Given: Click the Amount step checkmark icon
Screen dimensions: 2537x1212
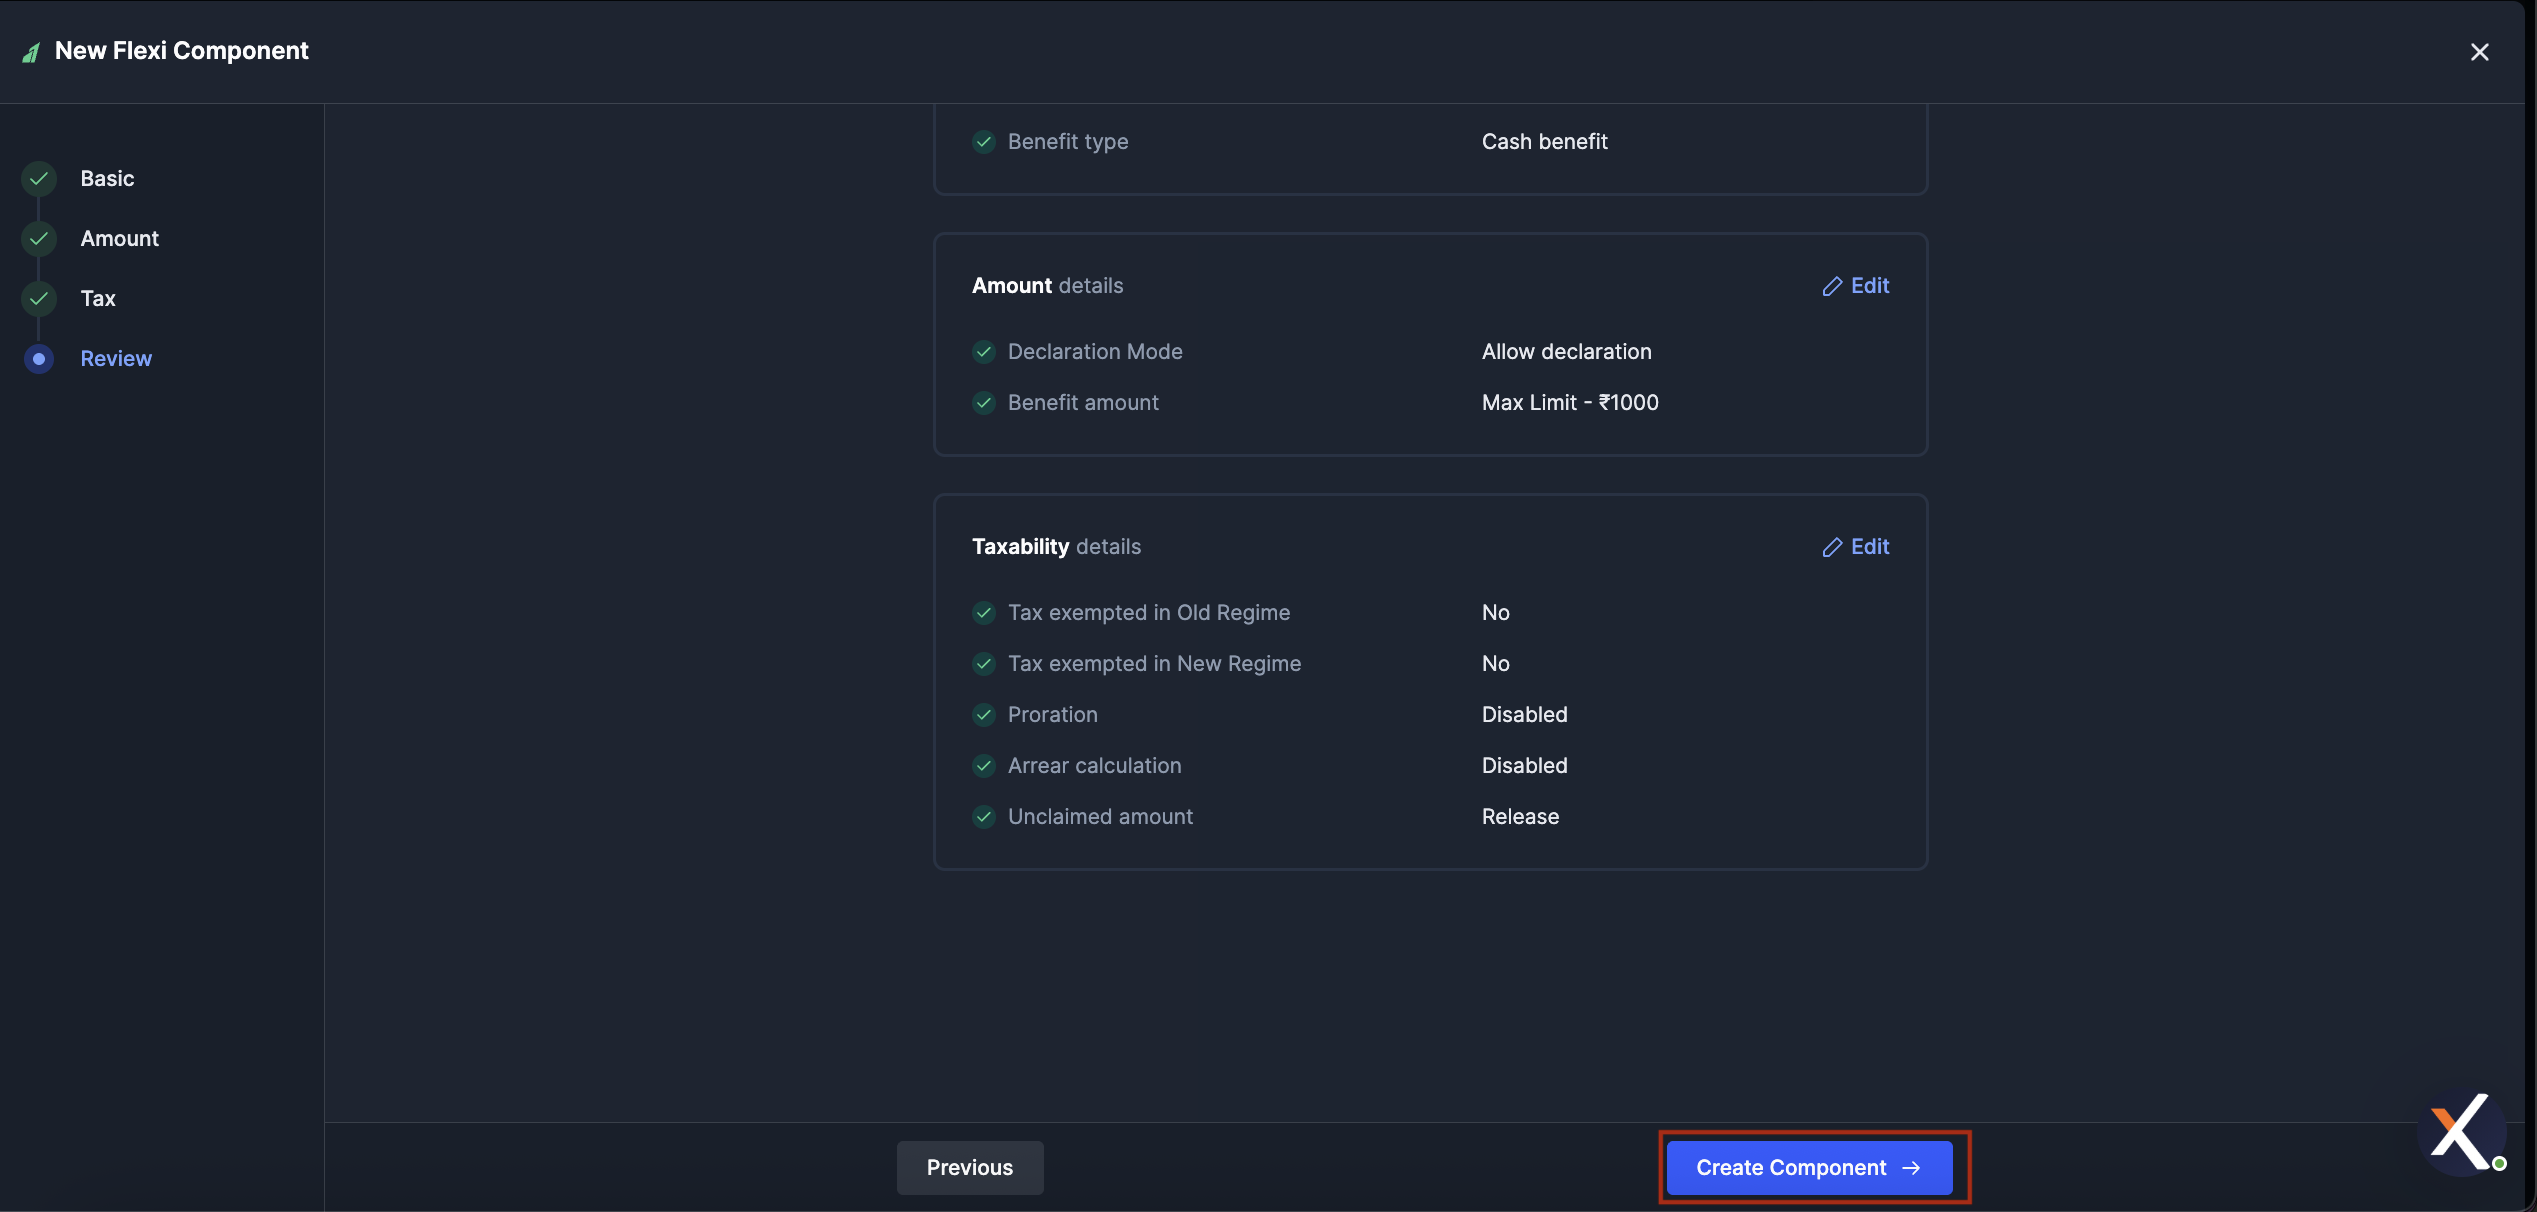Looking at the screenshot, I should [x=39, y=239].
